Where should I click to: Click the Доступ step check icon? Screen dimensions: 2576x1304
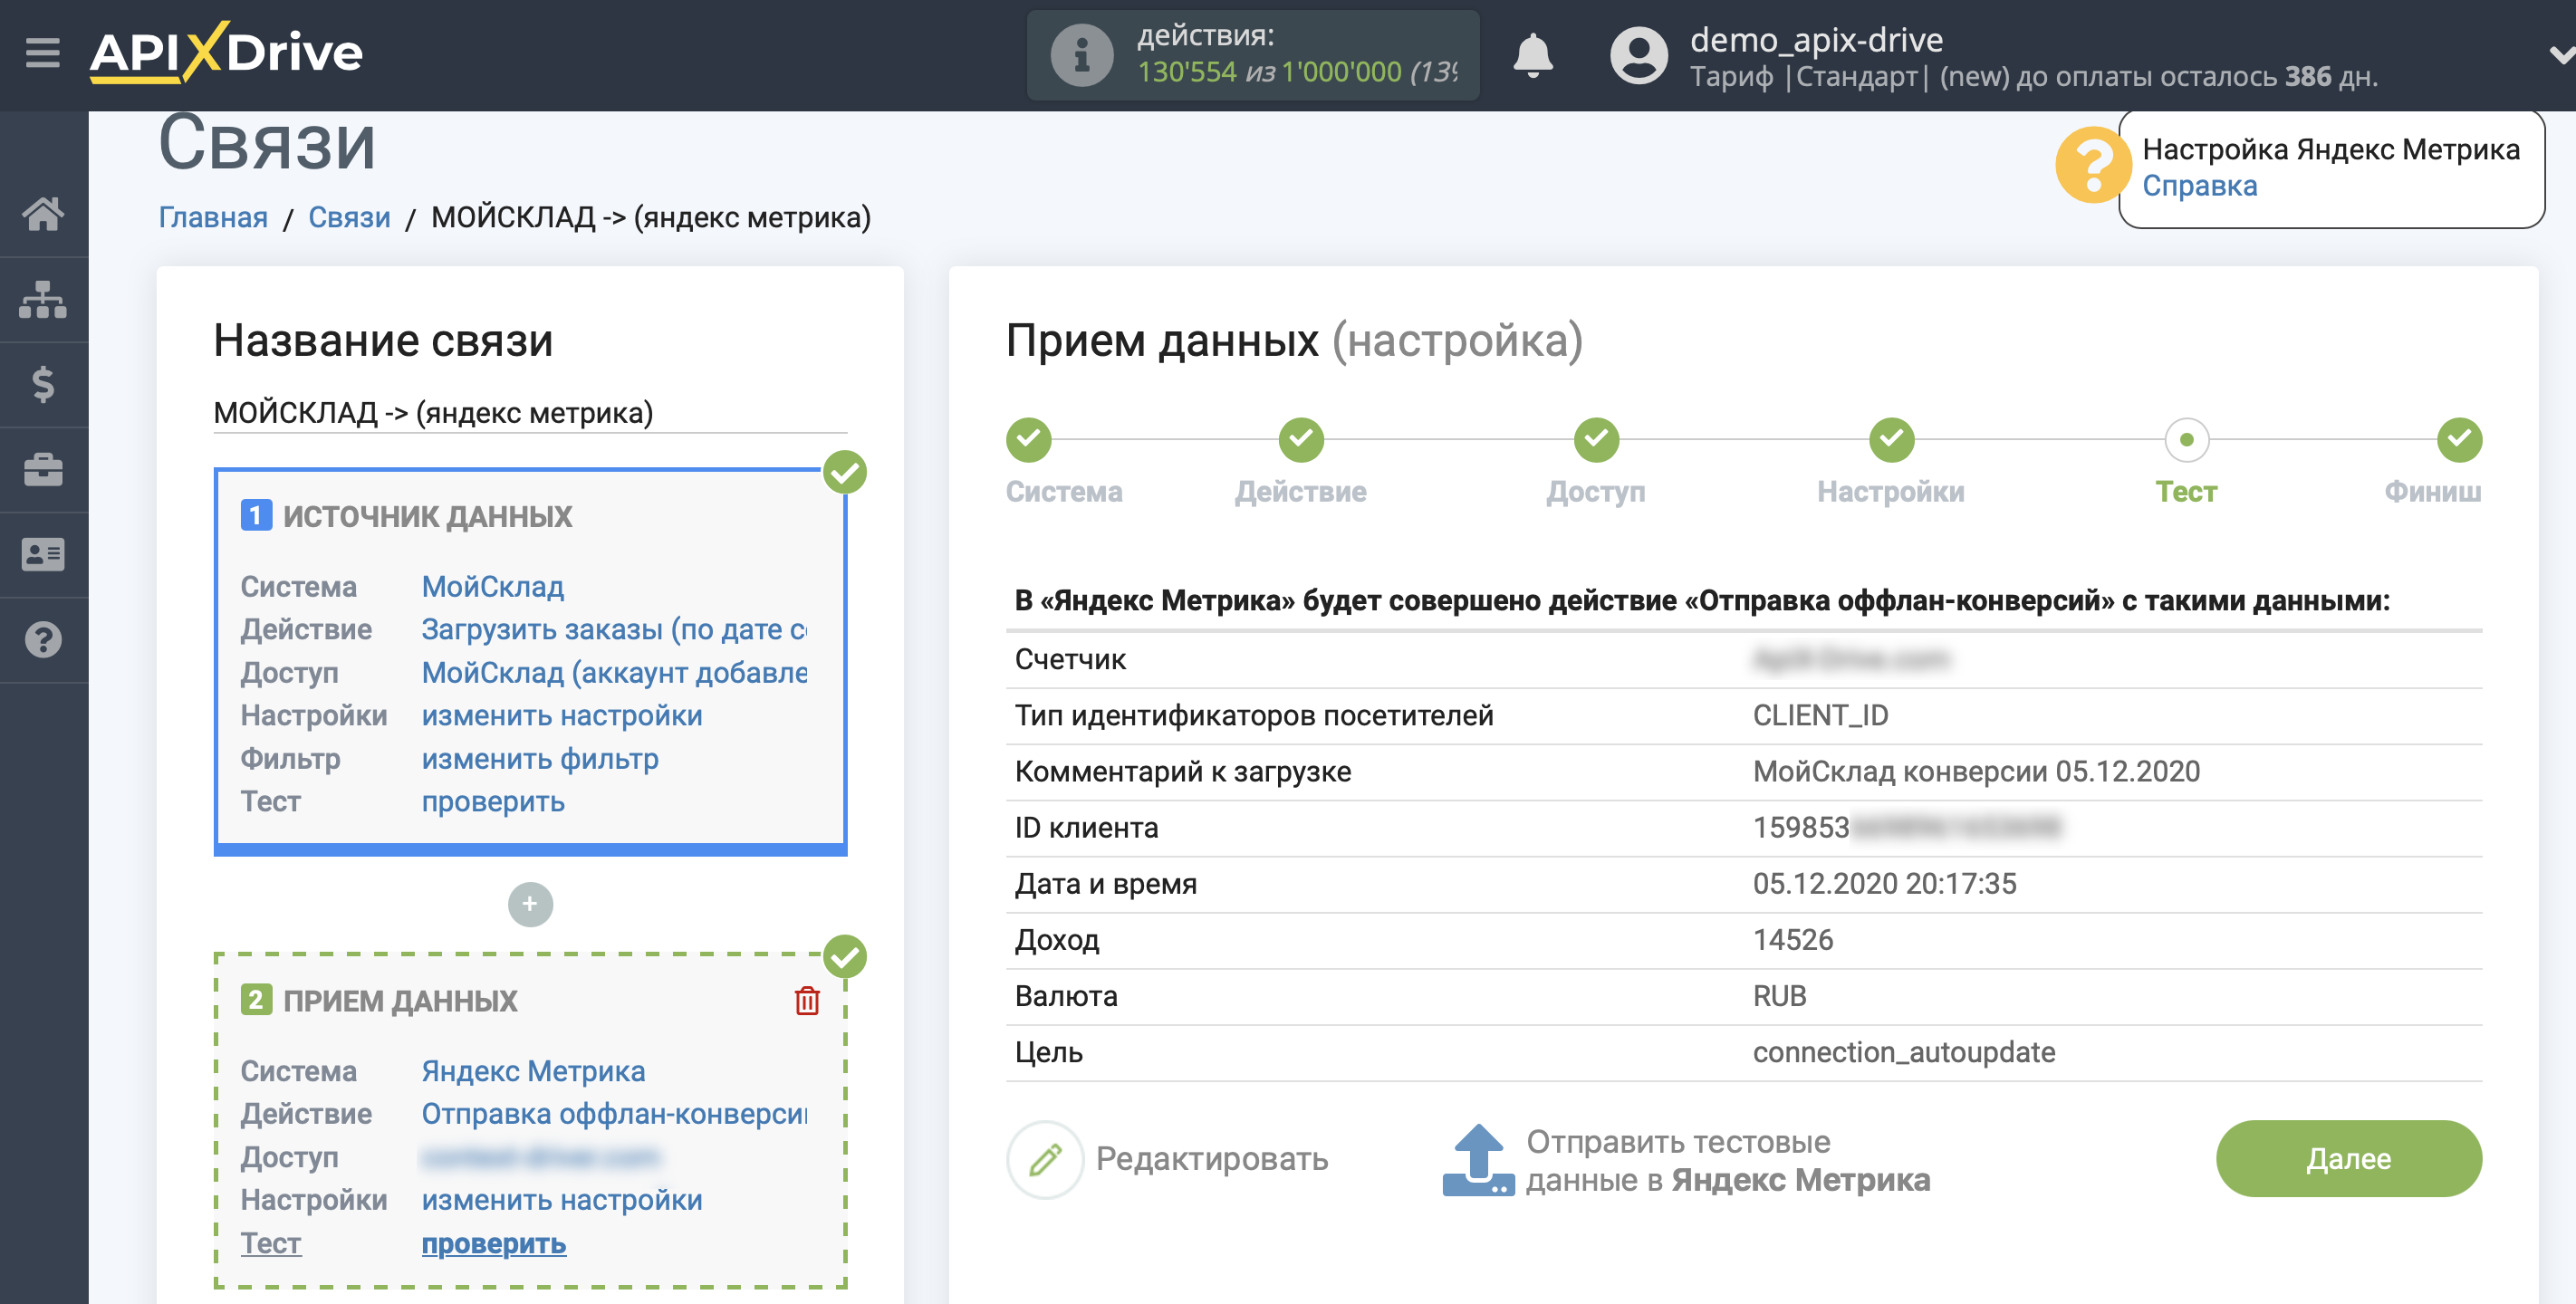tap(1596, 439)
